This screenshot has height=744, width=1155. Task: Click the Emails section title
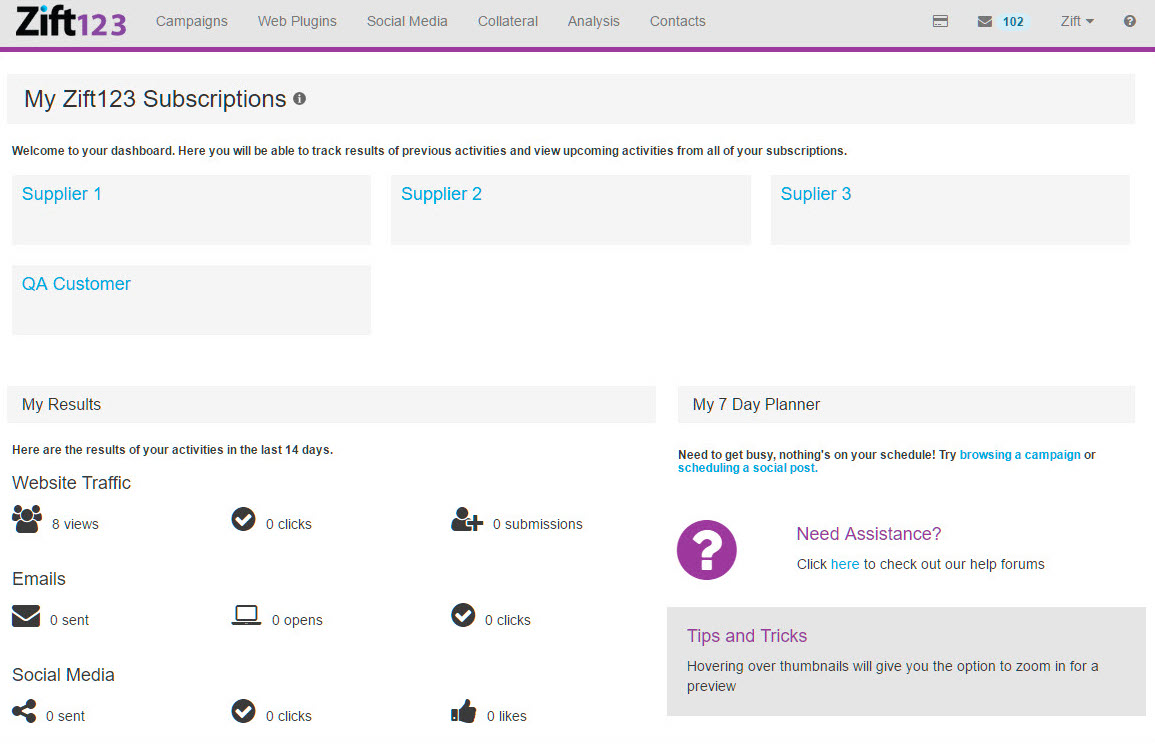click(39, 579)
